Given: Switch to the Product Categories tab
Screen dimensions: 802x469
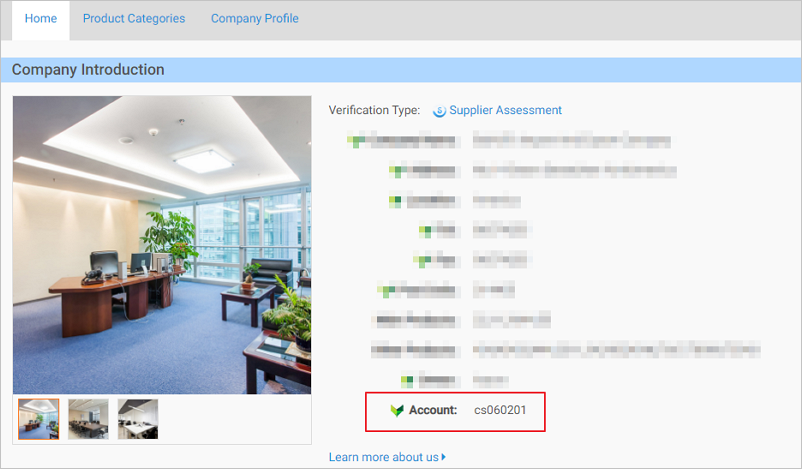Looking at the screenshot, I should coord(134,19).
